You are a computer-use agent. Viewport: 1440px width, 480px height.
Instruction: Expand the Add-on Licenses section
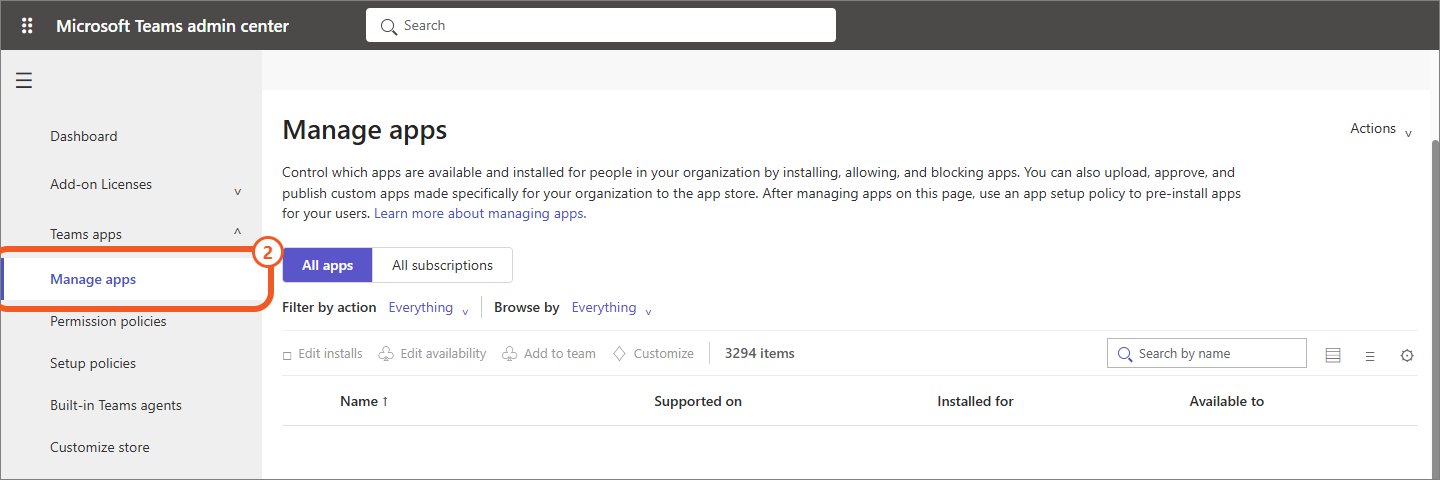237,191
